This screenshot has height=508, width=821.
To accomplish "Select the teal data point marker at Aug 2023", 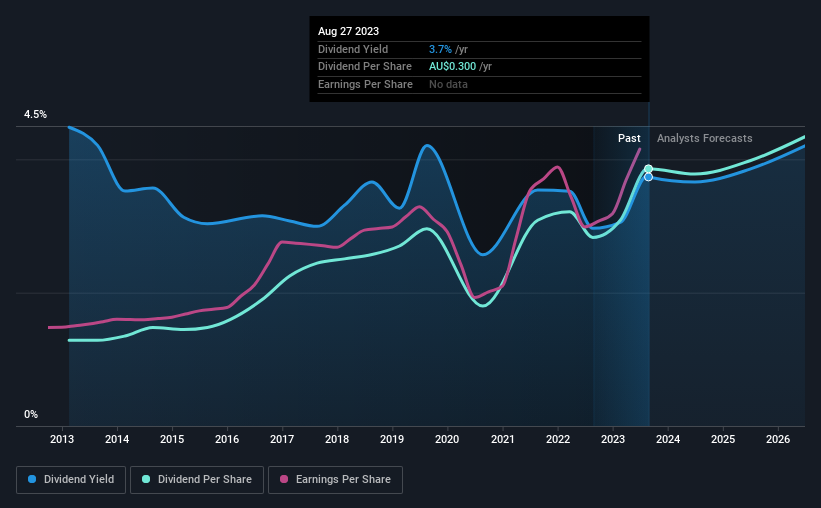I will click(x=648, y=169).
